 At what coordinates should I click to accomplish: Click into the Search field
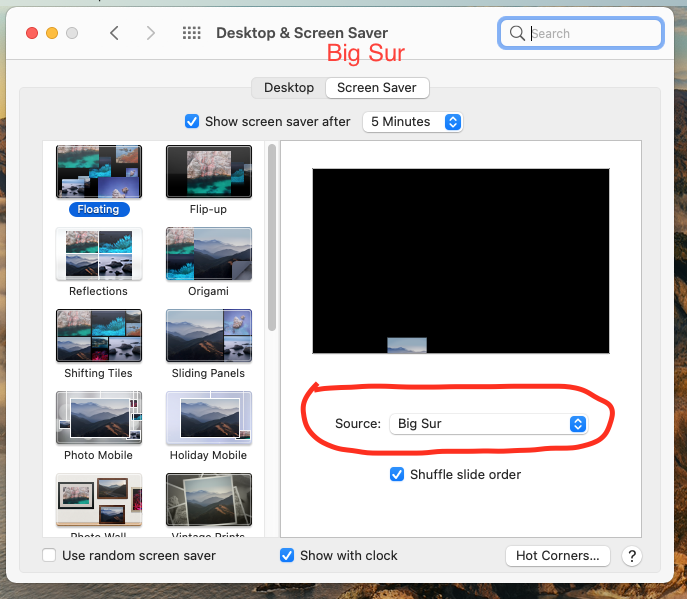click(x=581, y=33)
